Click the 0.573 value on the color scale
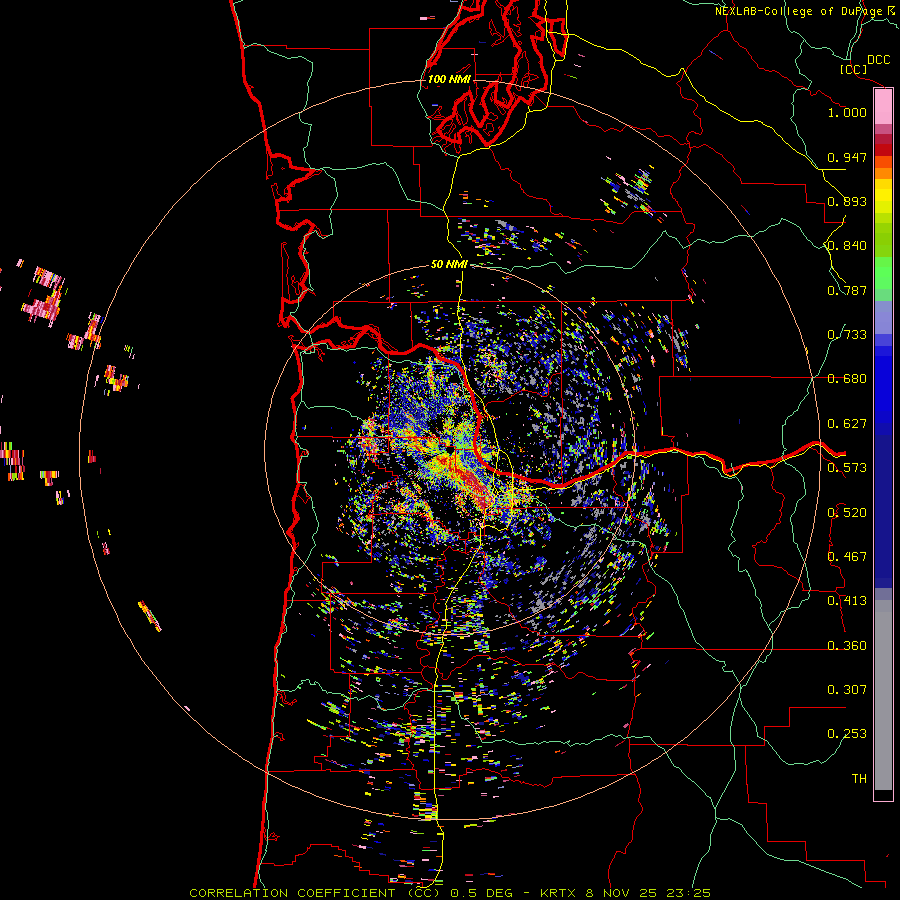This screenshot has height=900, width=900. pos(847,468)
